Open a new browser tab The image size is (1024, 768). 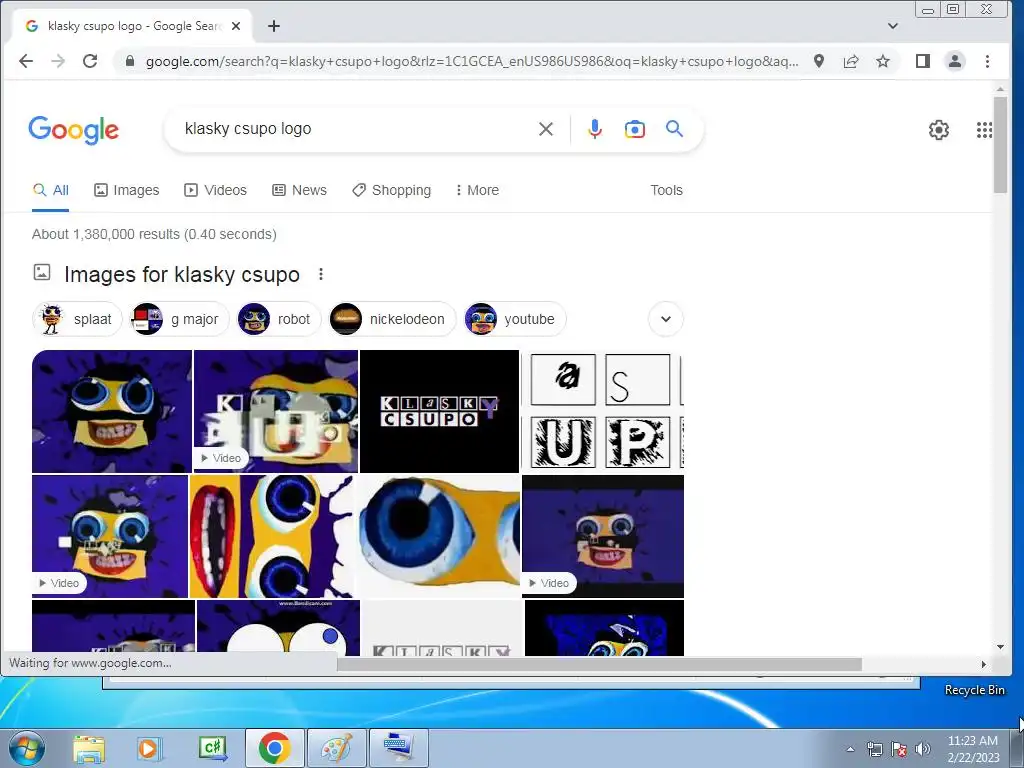tap(274, 26)
